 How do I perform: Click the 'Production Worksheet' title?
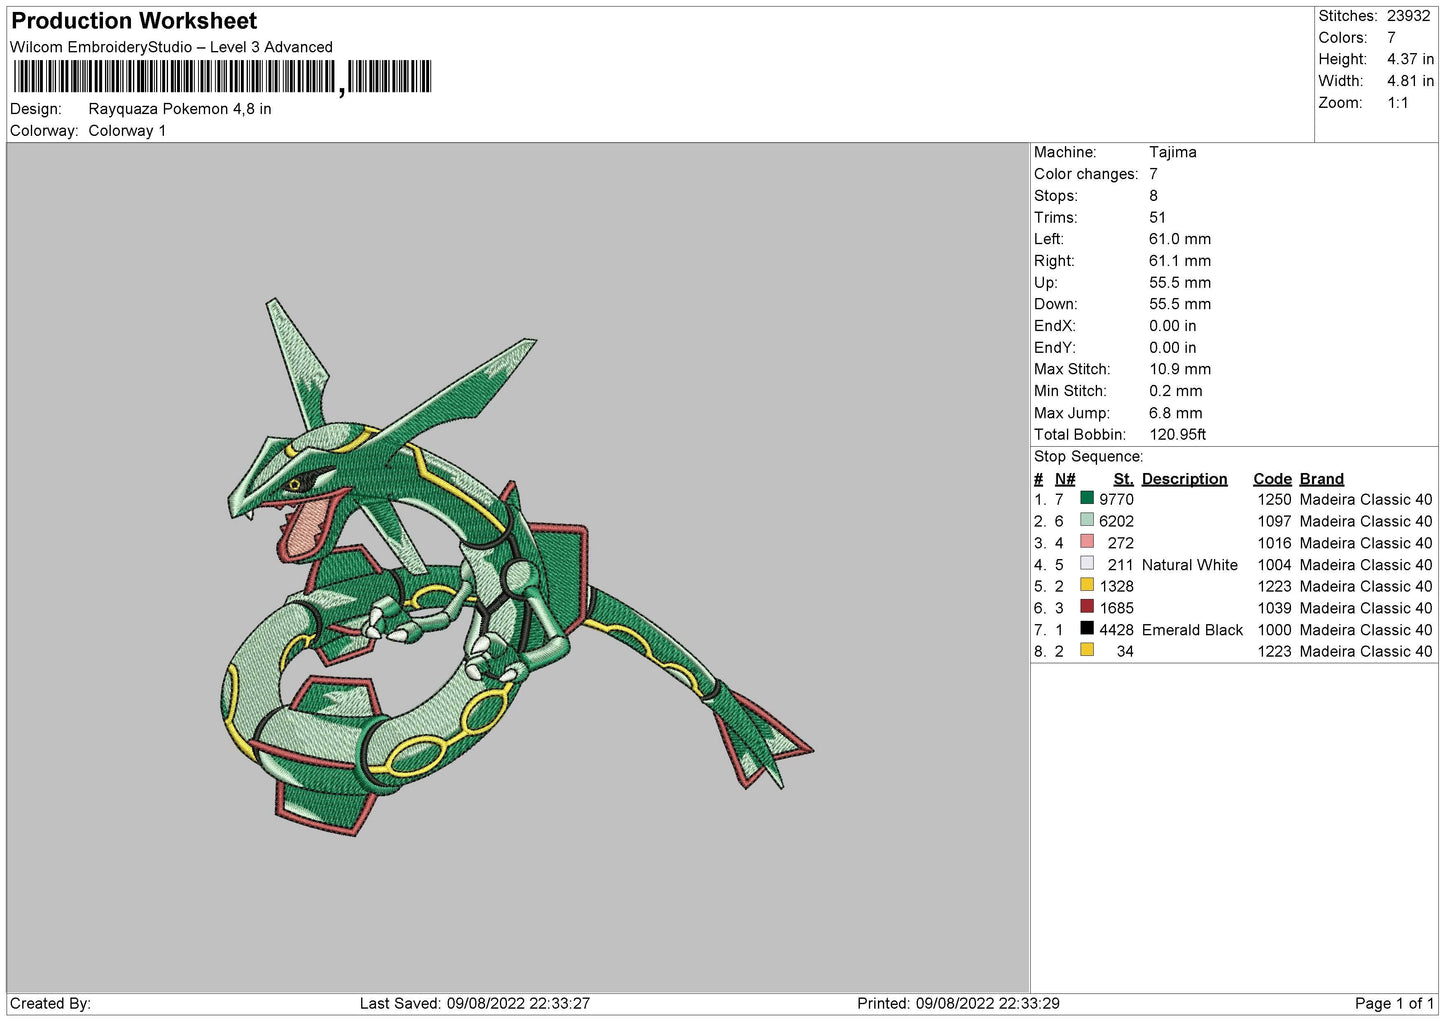click(134, 21)
